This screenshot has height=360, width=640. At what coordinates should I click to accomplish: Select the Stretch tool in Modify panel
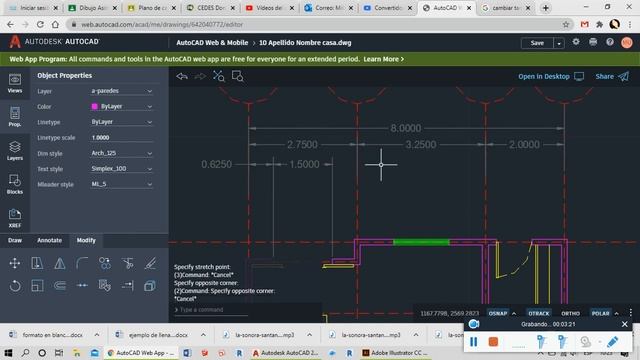click(37, 263)
